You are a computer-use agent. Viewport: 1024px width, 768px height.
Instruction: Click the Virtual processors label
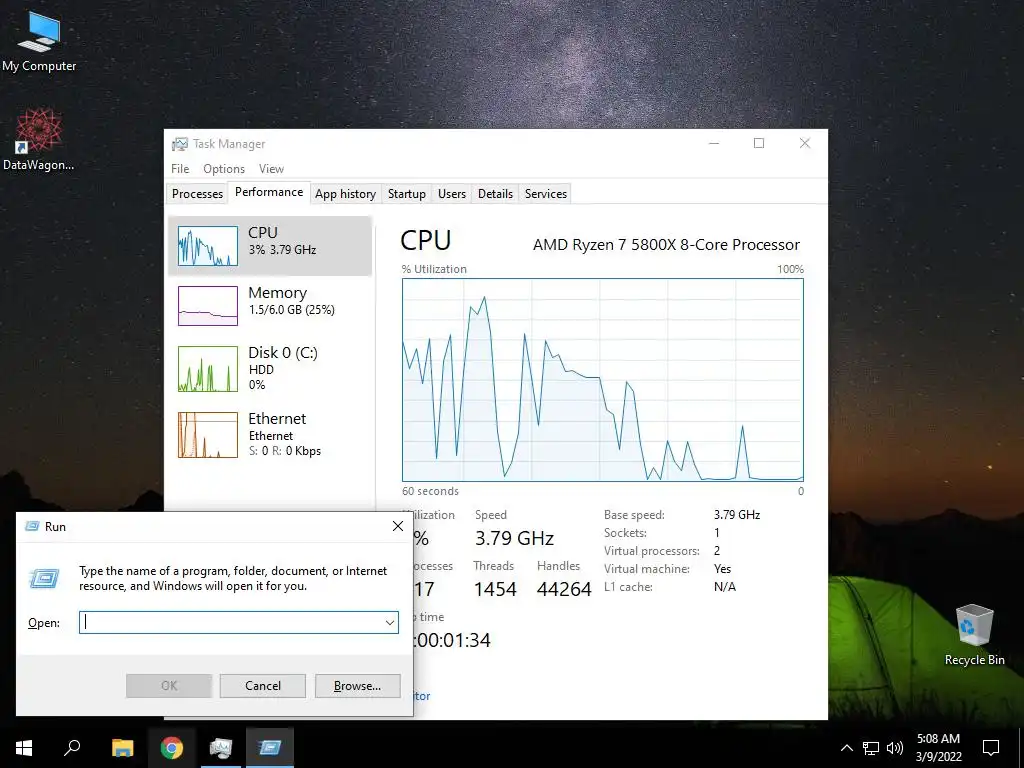(x=652, y=551)
